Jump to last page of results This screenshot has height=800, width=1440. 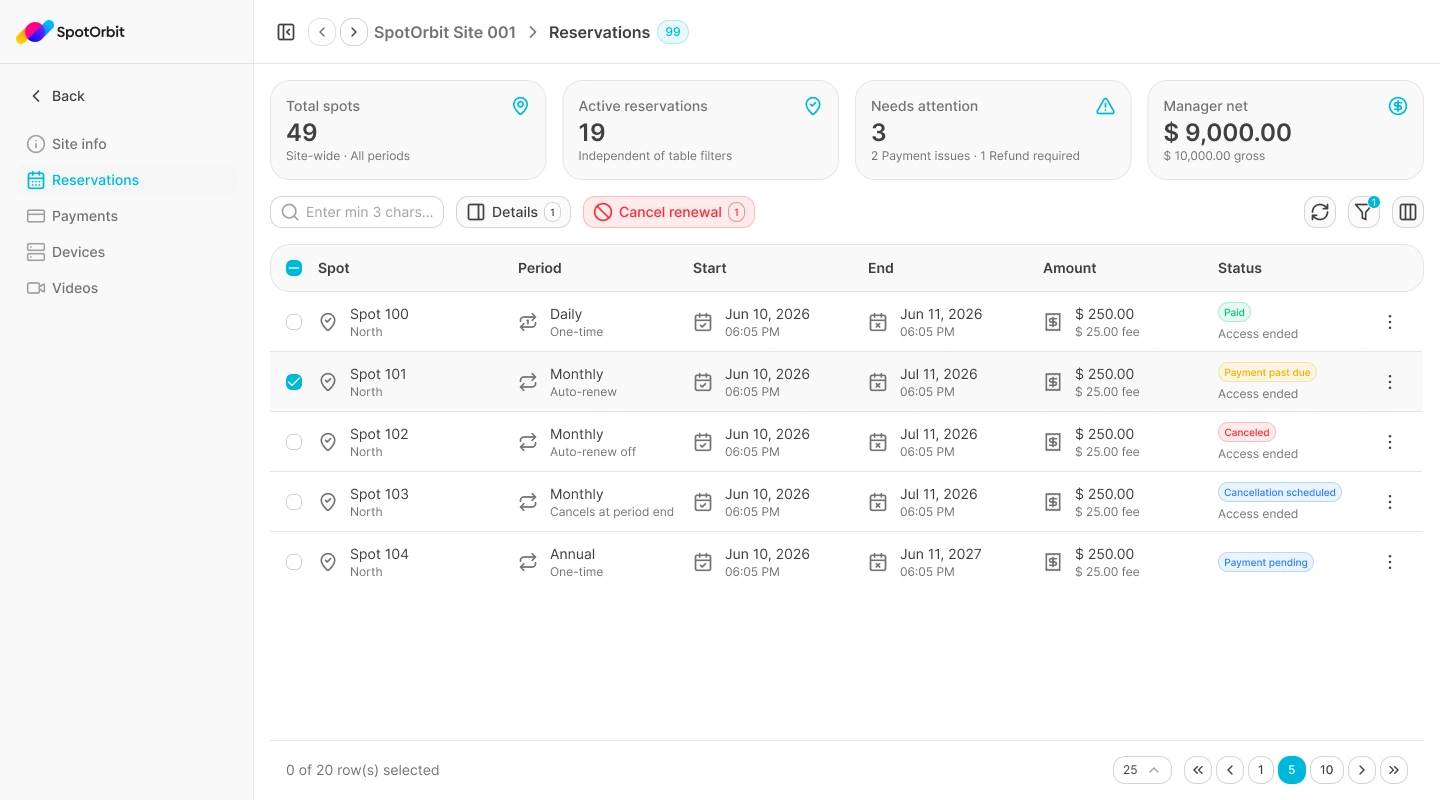1394,770
